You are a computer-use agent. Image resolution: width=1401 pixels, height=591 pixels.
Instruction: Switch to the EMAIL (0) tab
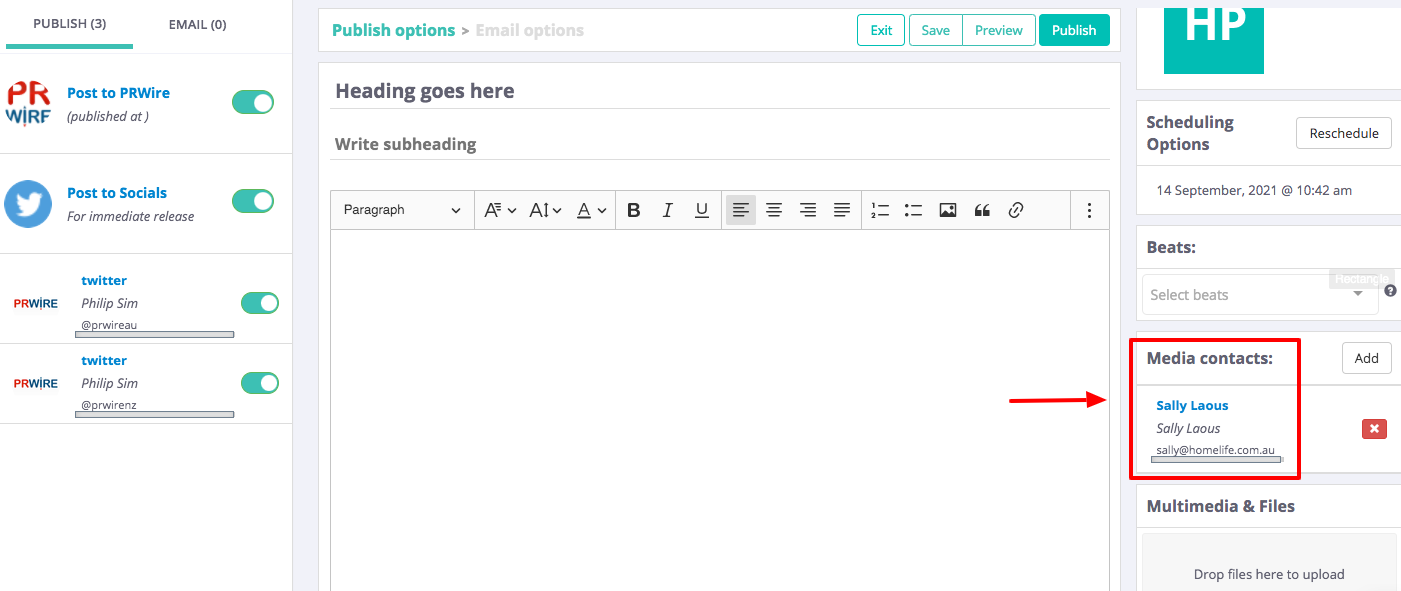[197, 24]
